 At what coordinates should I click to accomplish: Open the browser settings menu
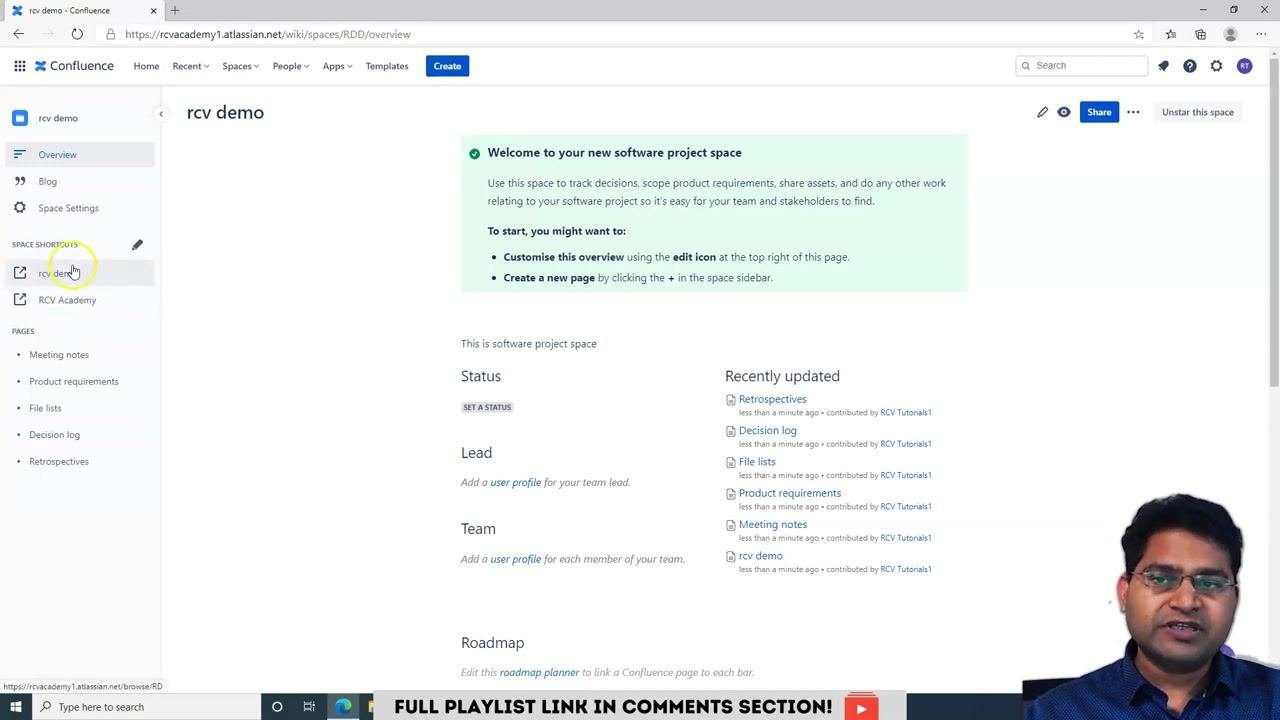coord(1261,34)
